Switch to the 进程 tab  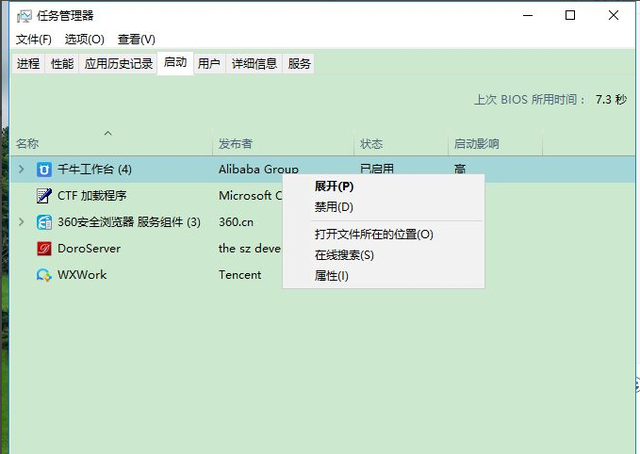(x=28, y=64)
